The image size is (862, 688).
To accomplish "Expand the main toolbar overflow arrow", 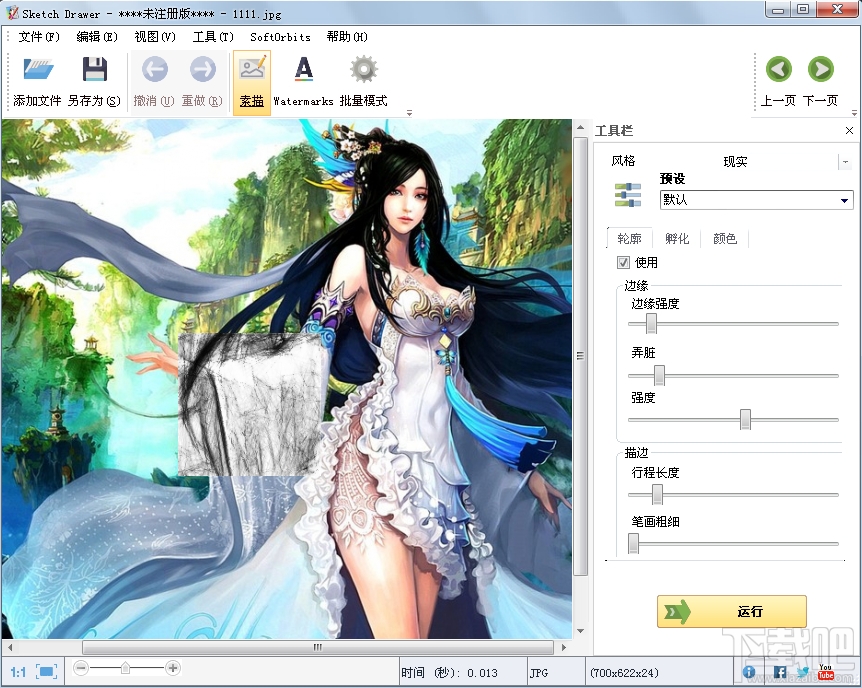I will pyautogui.click(x=409, y=113).
